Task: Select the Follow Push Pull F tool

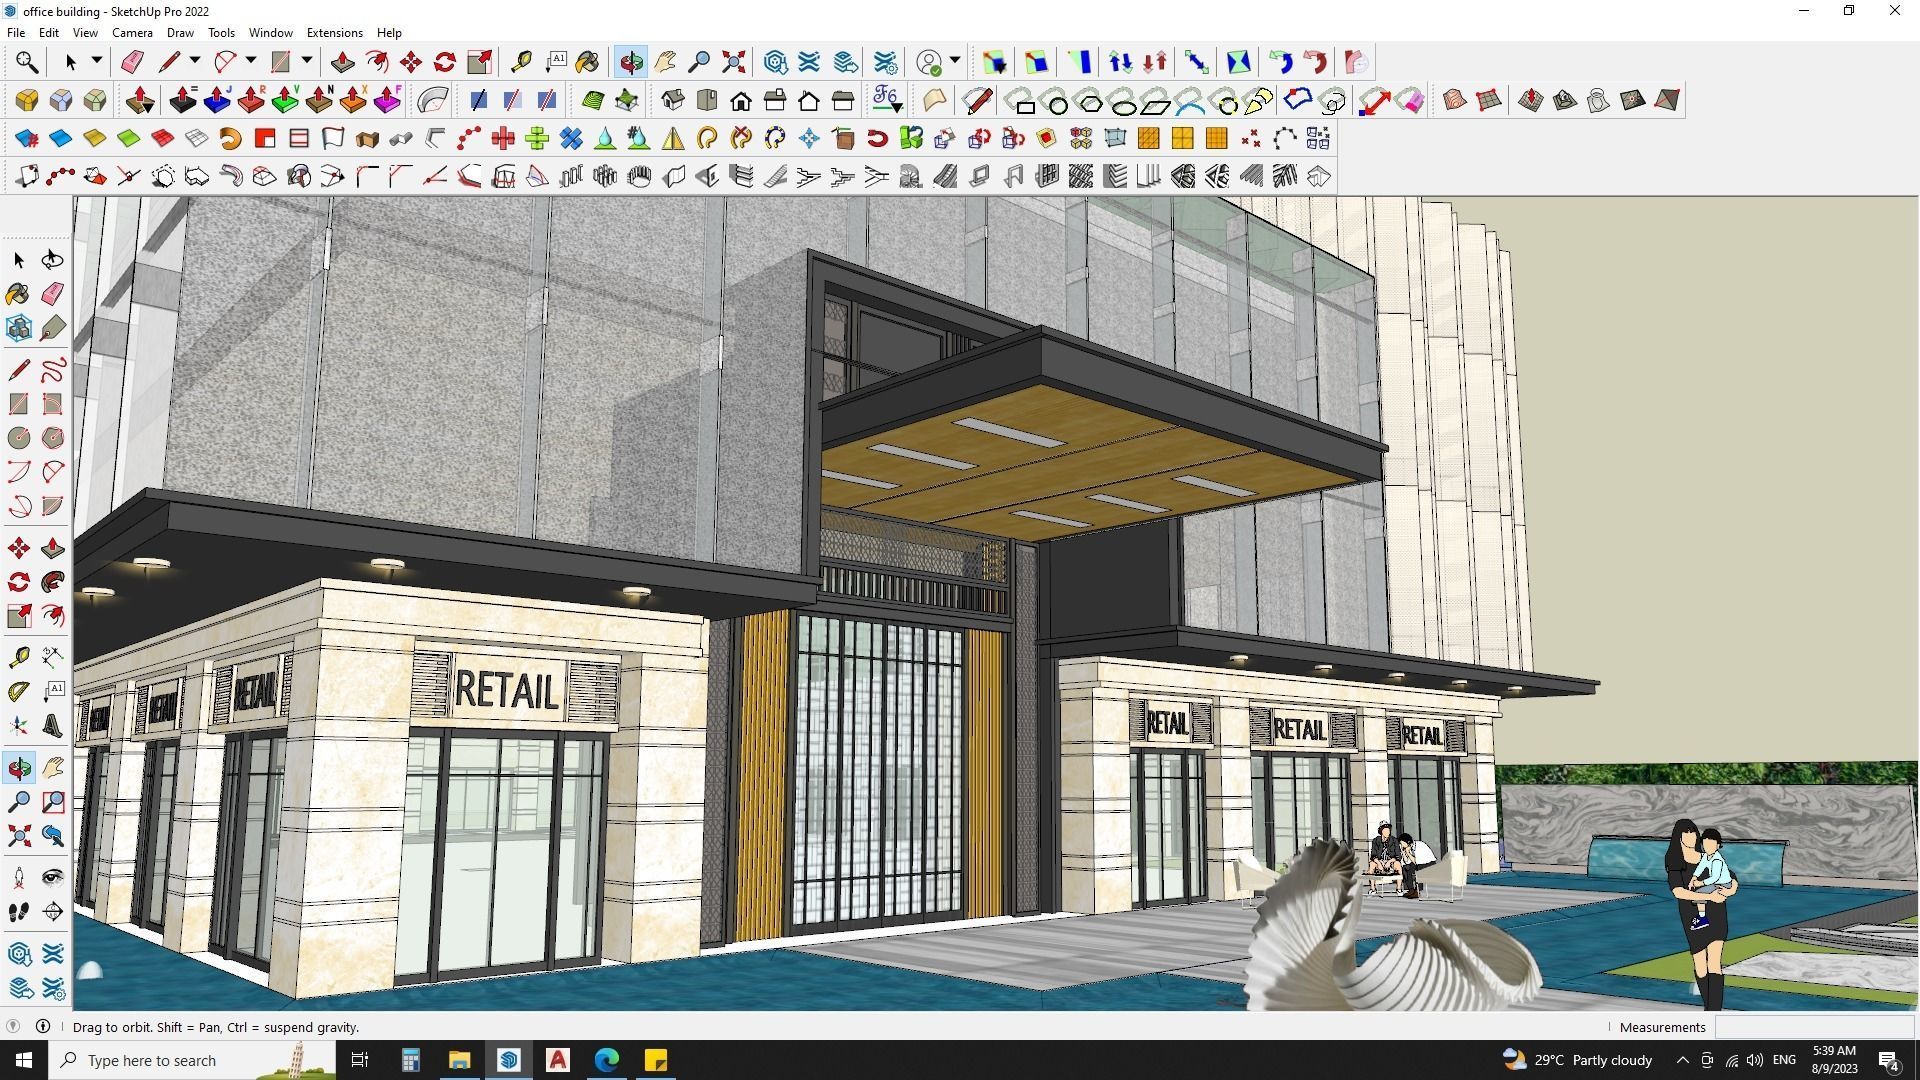Action: (387, 100)
